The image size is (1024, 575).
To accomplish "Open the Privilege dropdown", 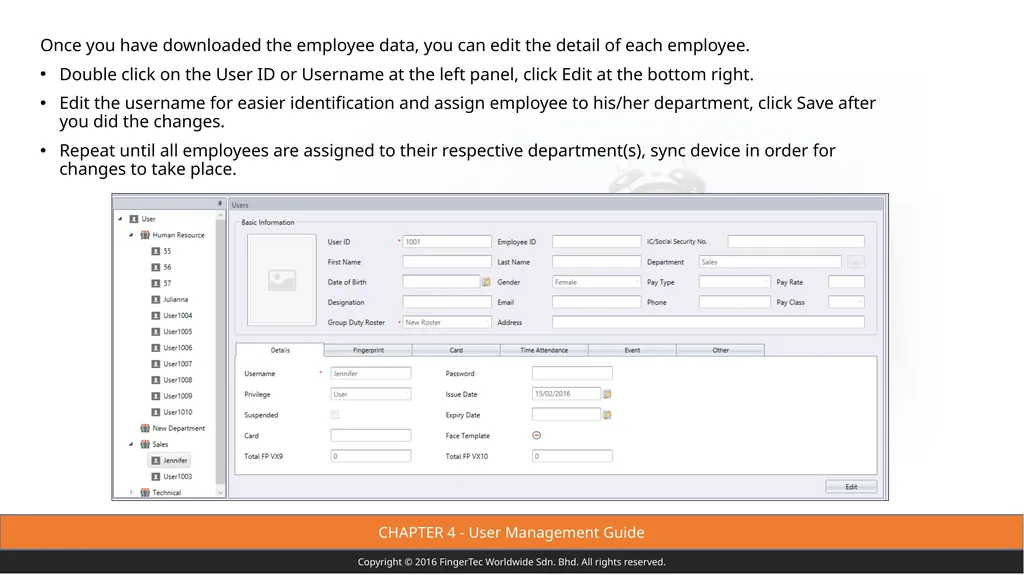I will point(371,395).
